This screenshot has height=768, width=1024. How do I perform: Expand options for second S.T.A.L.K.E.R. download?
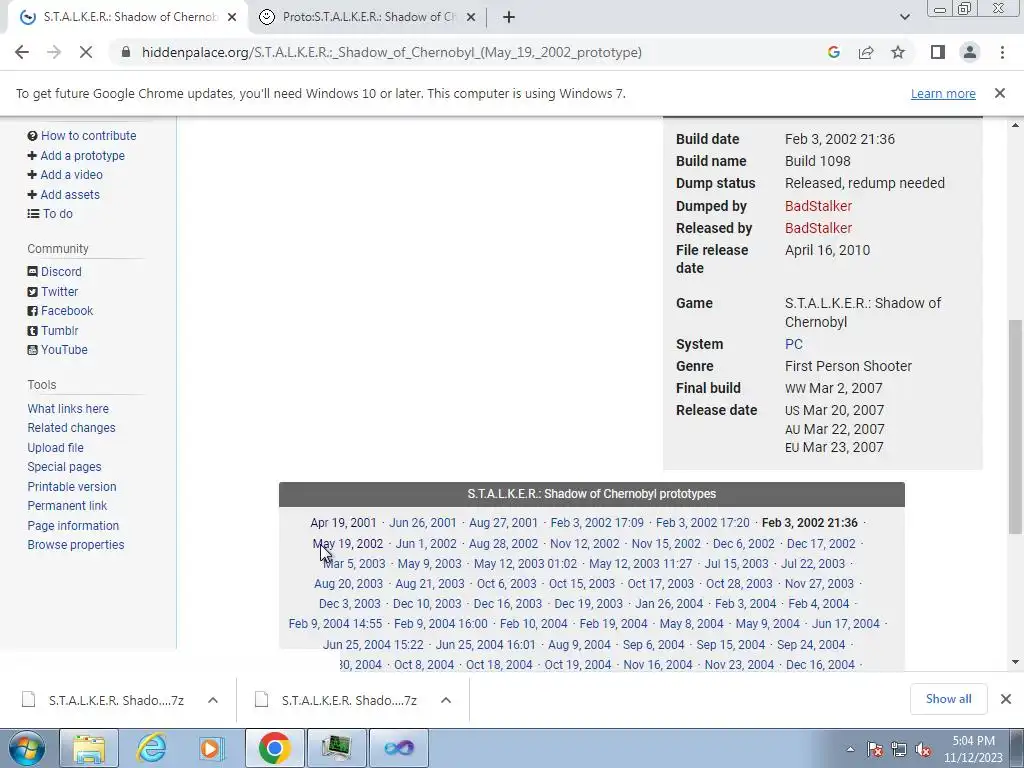(446, 700)
